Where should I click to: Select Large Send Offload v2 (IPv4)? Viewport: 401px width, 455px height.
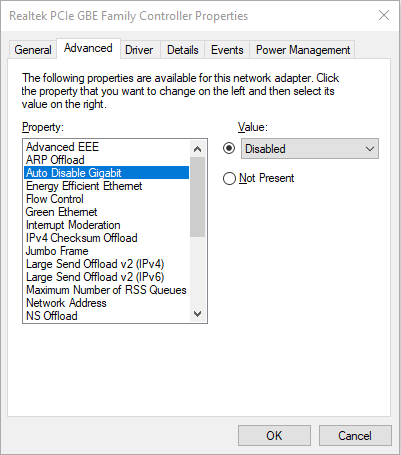click(107, 264)
